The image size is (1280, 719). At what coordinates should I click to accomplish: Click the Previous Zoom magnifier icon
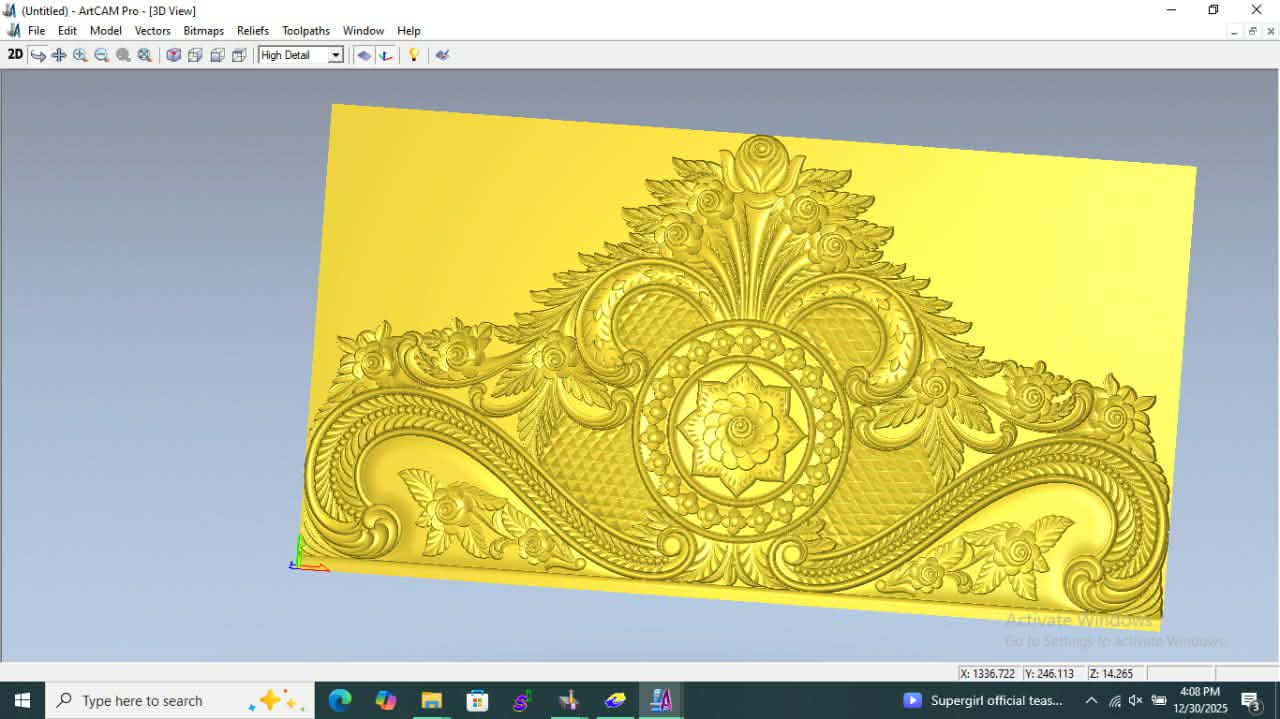point(123,55)
